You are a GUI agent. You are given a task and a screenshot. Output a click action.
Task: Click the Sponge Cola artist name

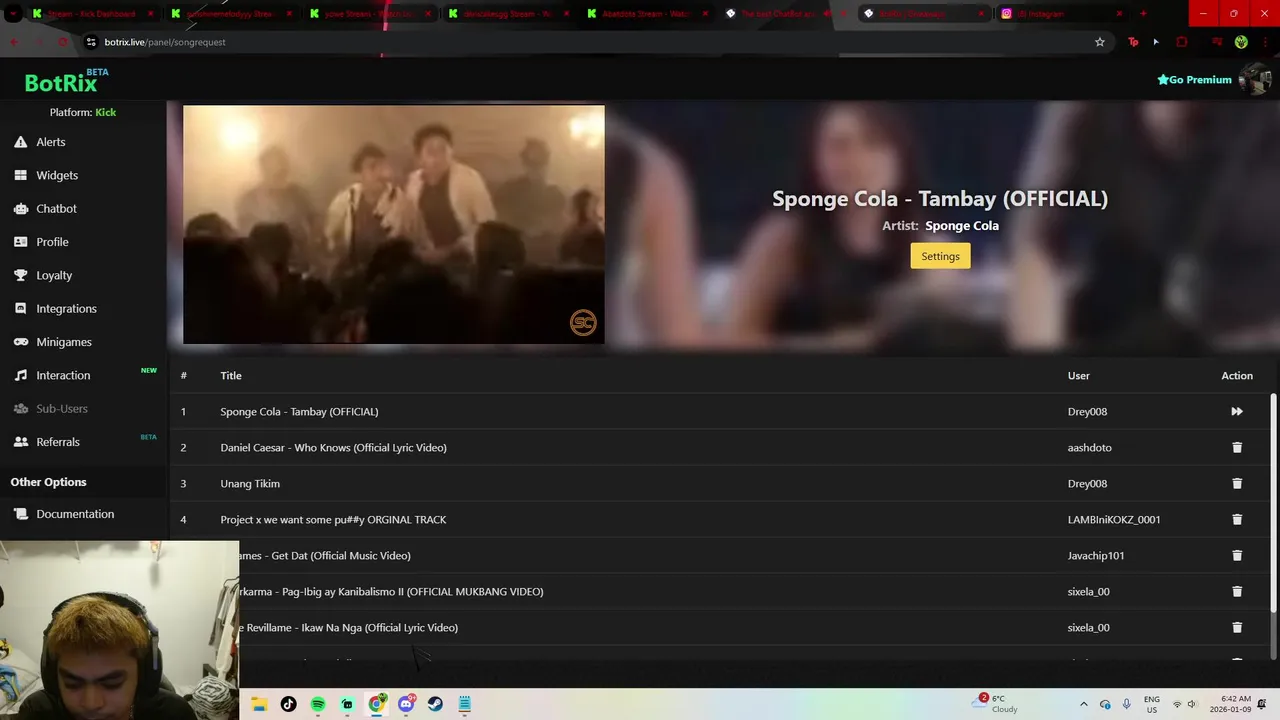click(962, 225)
